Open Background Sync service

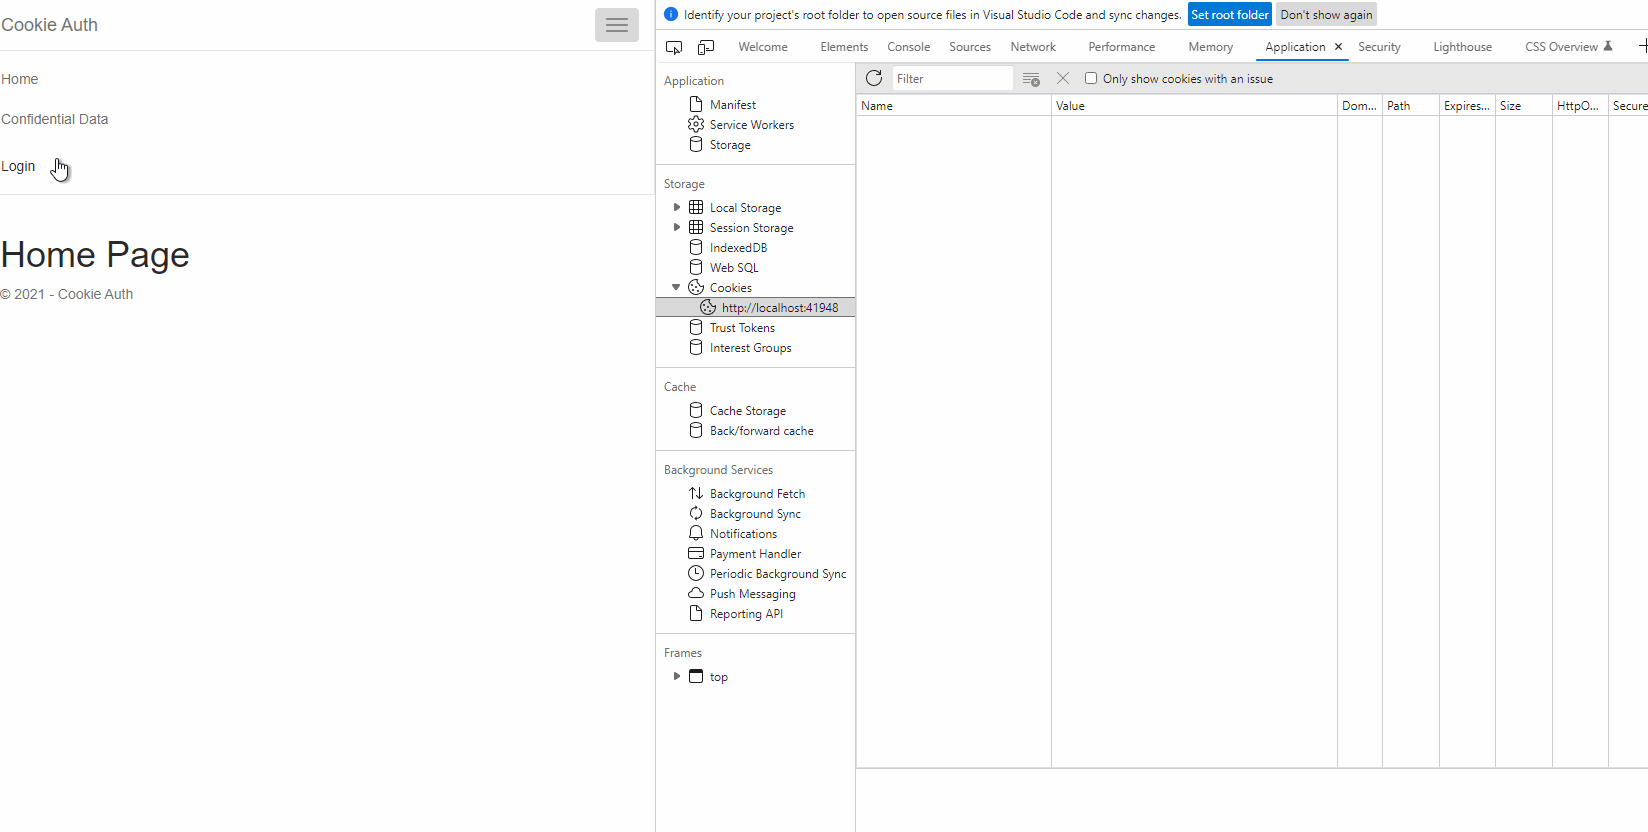755,513
